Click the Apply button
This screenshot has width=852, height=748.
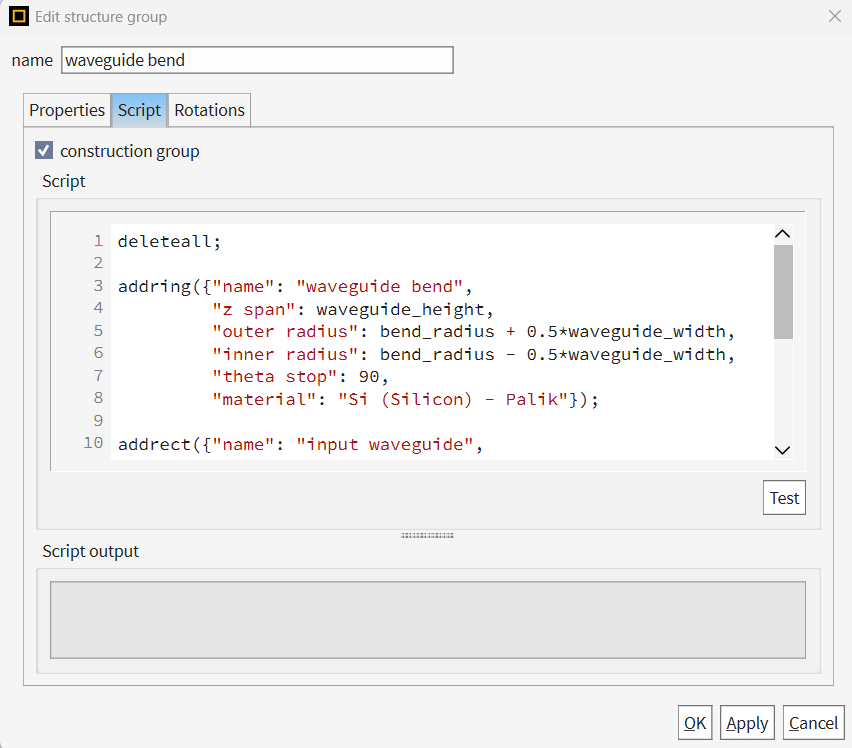click(747, 723)
